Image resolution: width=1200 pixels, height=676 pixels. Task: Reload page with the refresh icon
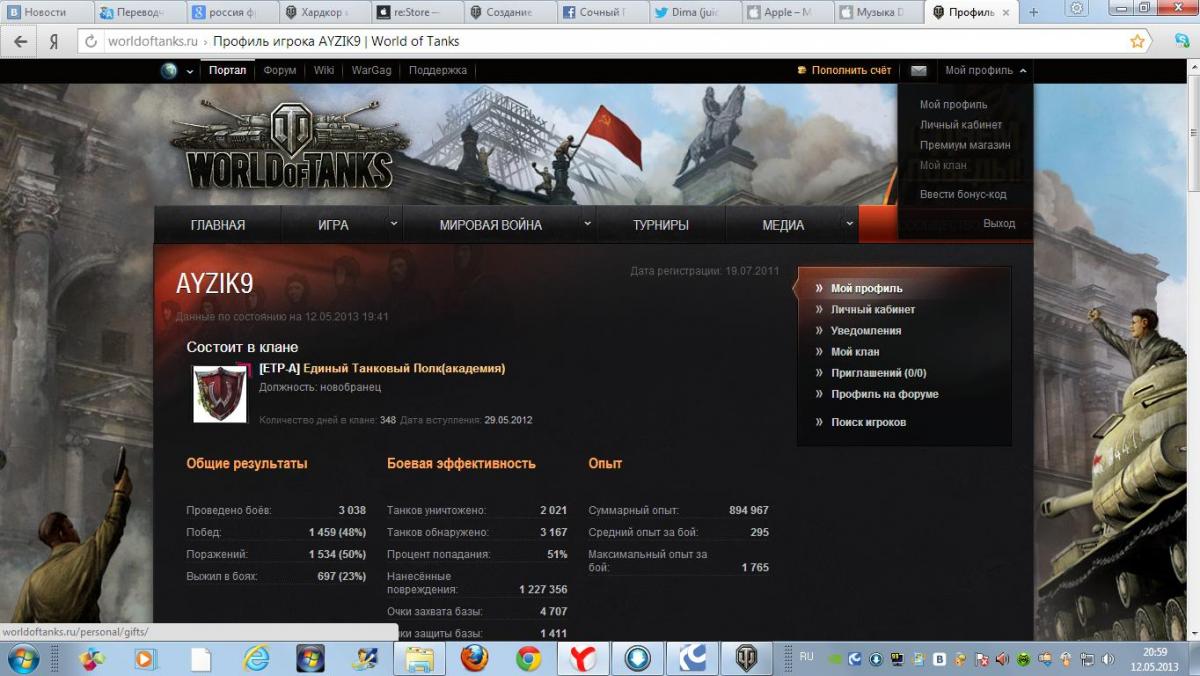pos(91,42)
